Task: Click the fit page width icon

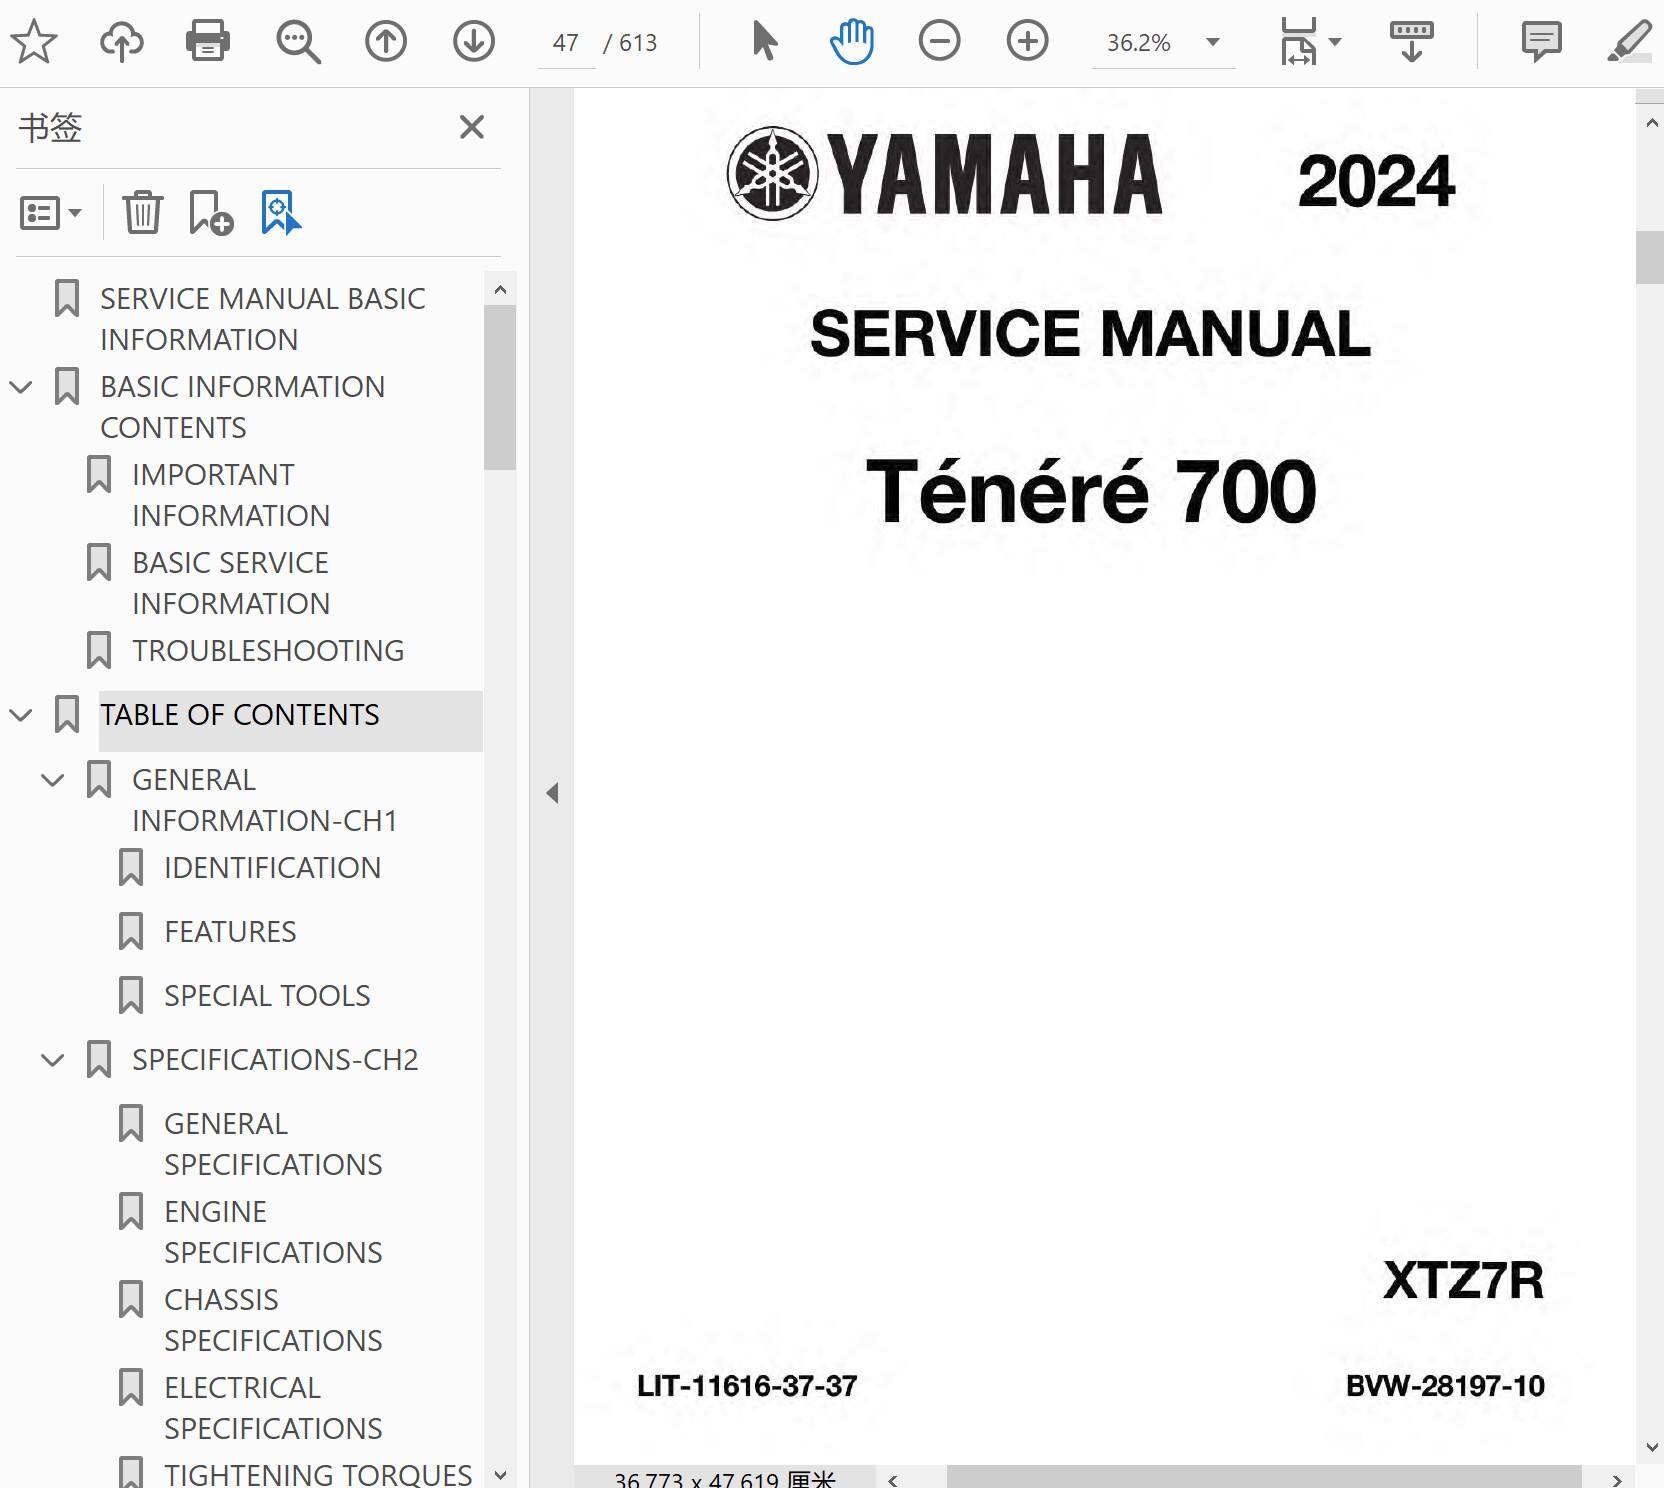Action: (1299, 42)
